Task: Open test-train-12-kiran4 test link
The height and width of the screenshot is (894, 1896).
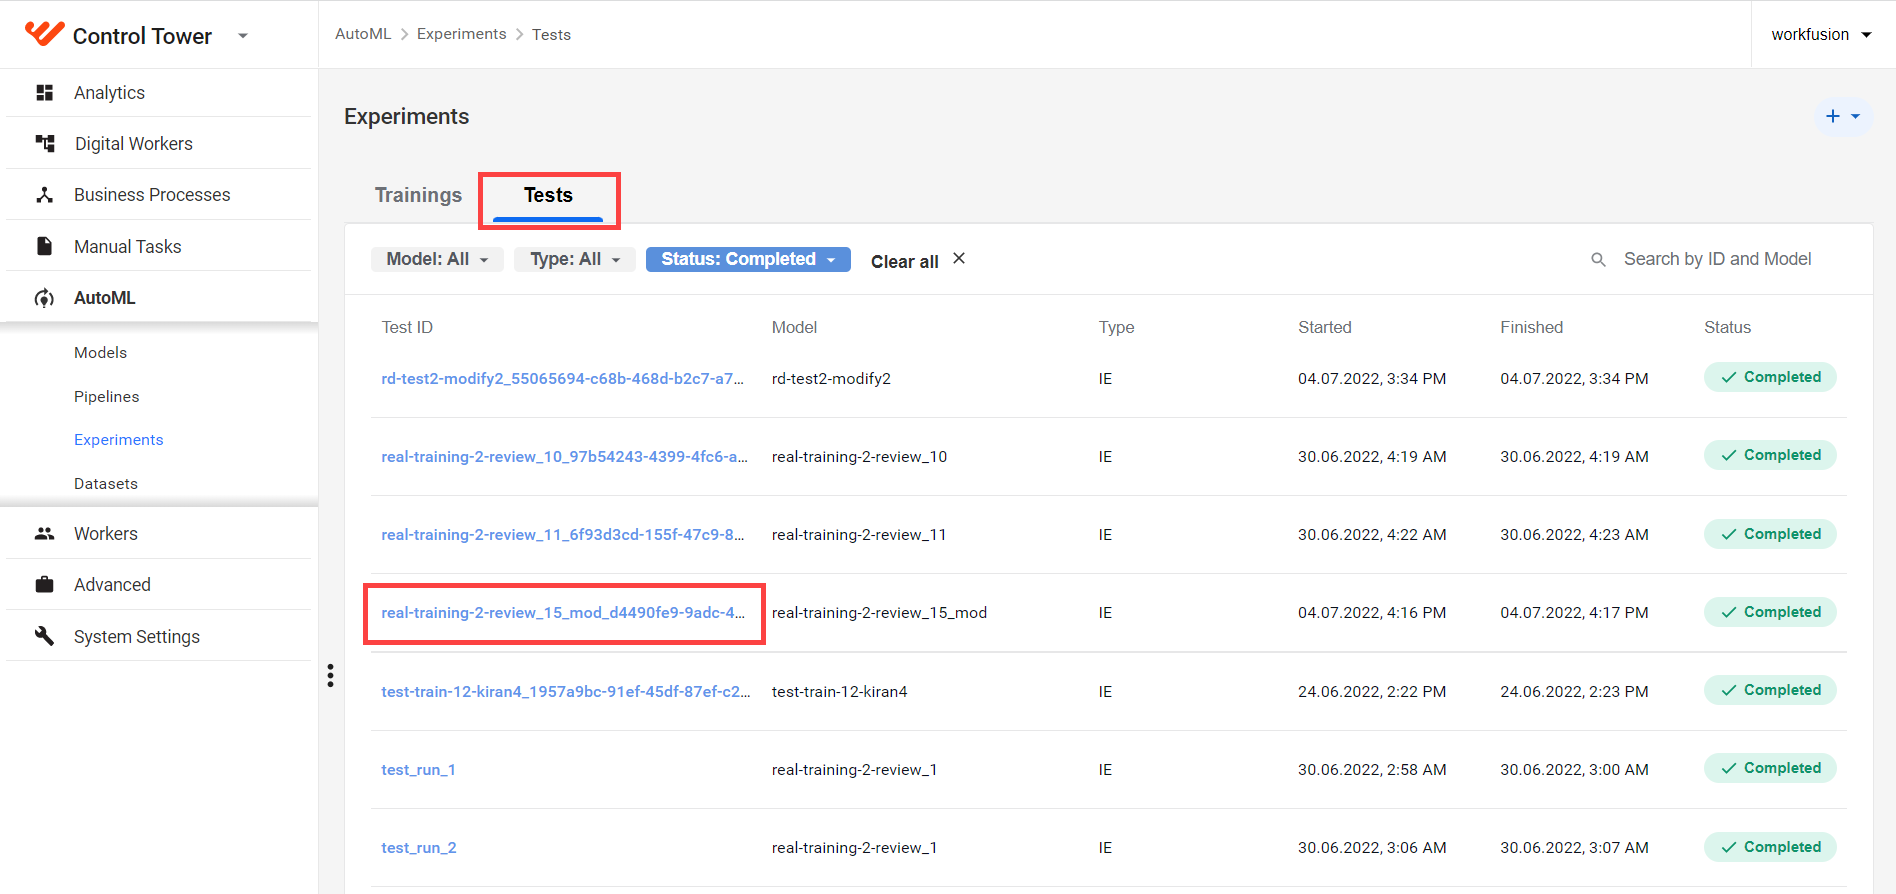Action: [565, 692]
